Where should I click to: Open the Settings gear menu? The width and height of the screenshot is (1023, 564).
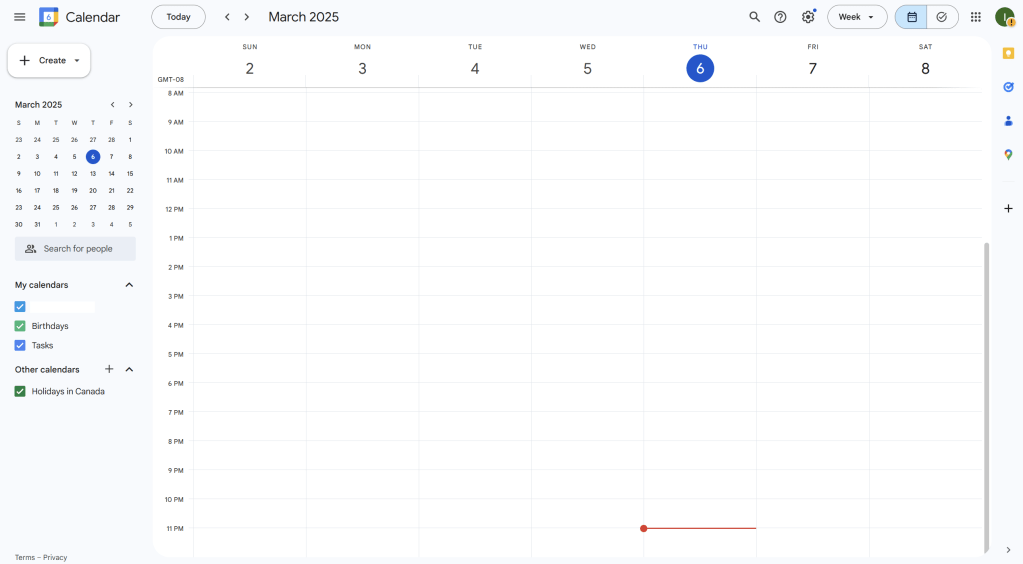tap(808, 17)
